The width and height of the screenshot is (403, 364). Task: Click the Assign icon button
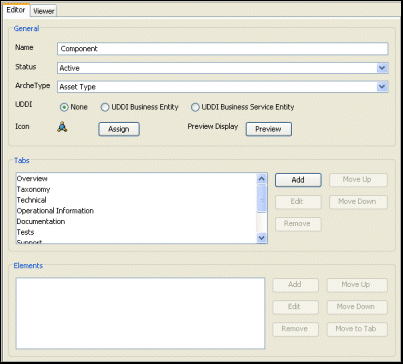[x=119, y=129]
